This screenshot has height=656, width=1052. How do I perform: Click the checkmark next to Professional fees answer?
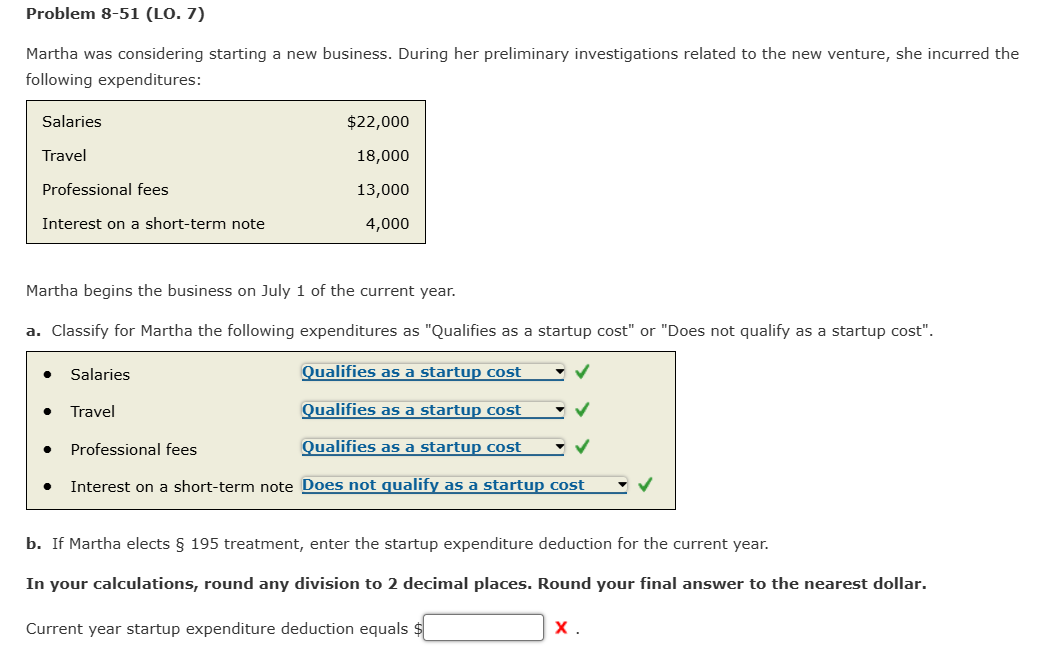[581, 446]
